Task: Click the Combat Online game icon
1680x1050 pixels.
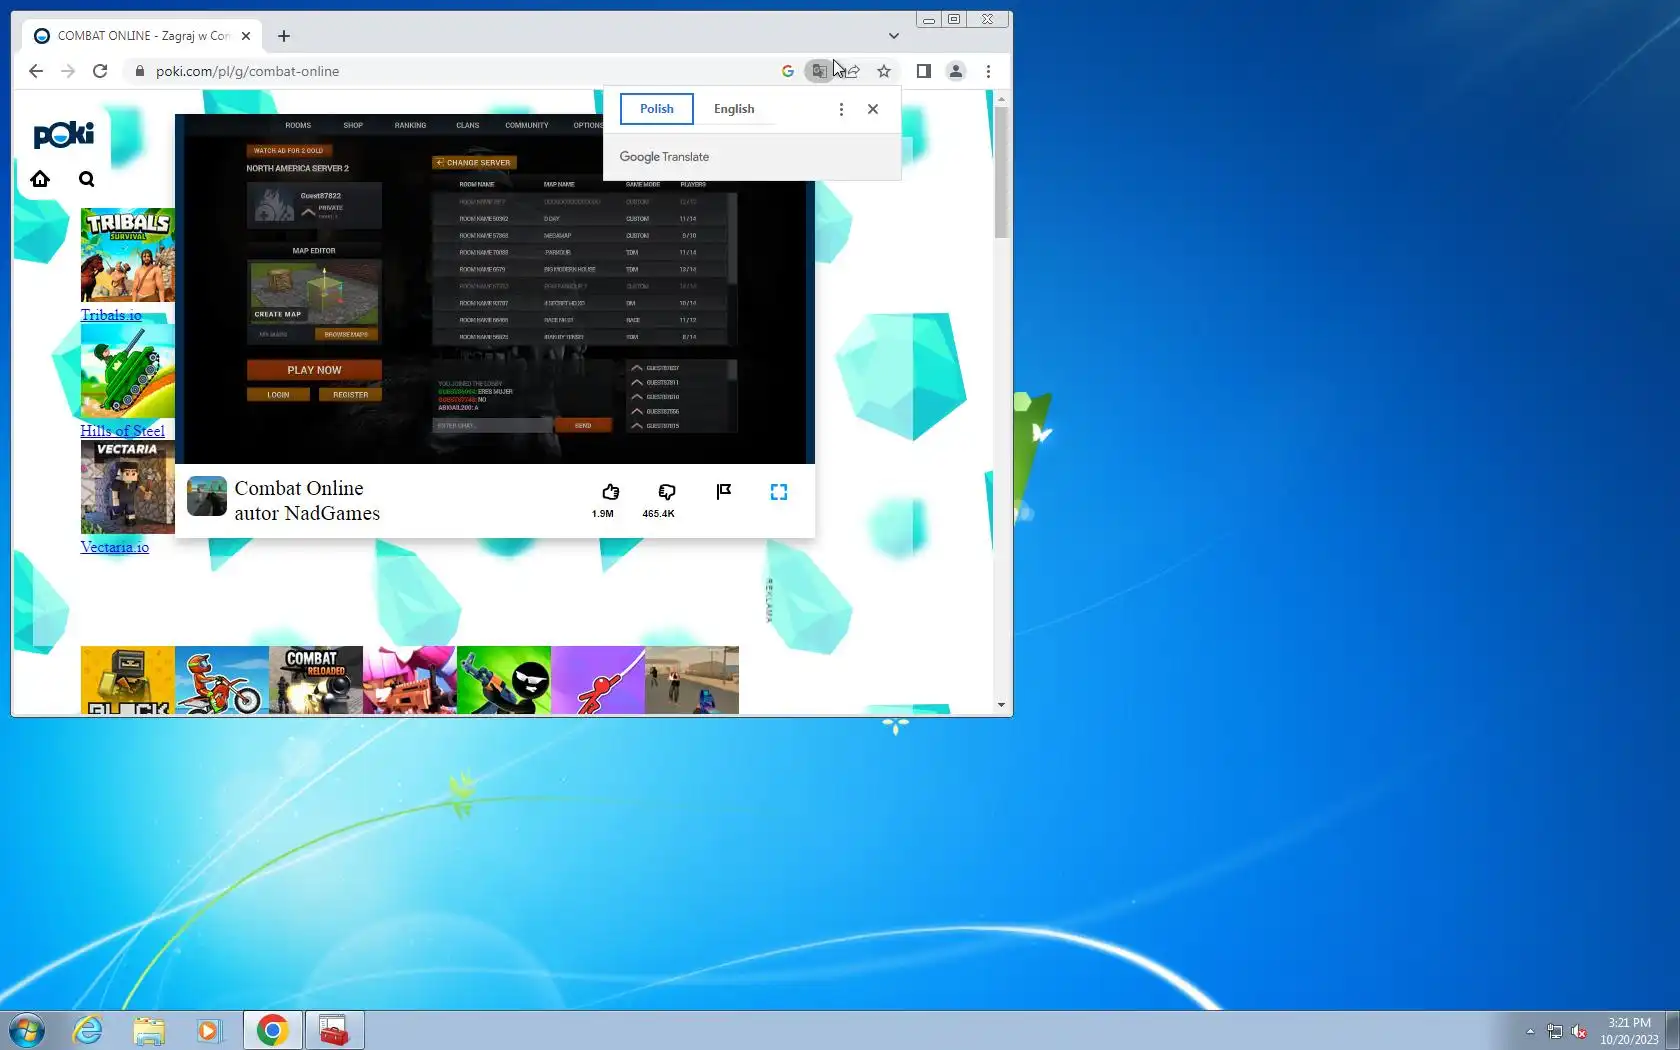Action: click(207, 496)
